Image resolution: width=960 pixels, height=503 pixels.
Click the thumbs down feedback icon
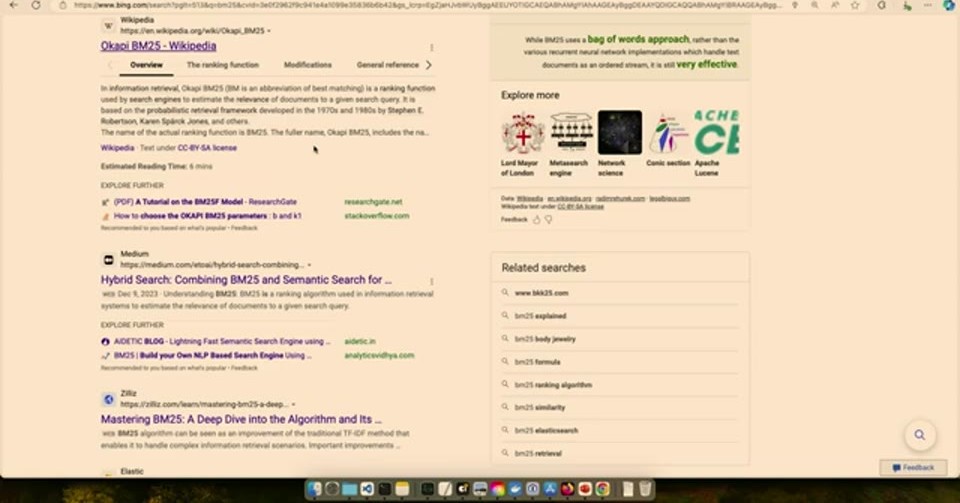pyautogui.click(x=549, y=220)
